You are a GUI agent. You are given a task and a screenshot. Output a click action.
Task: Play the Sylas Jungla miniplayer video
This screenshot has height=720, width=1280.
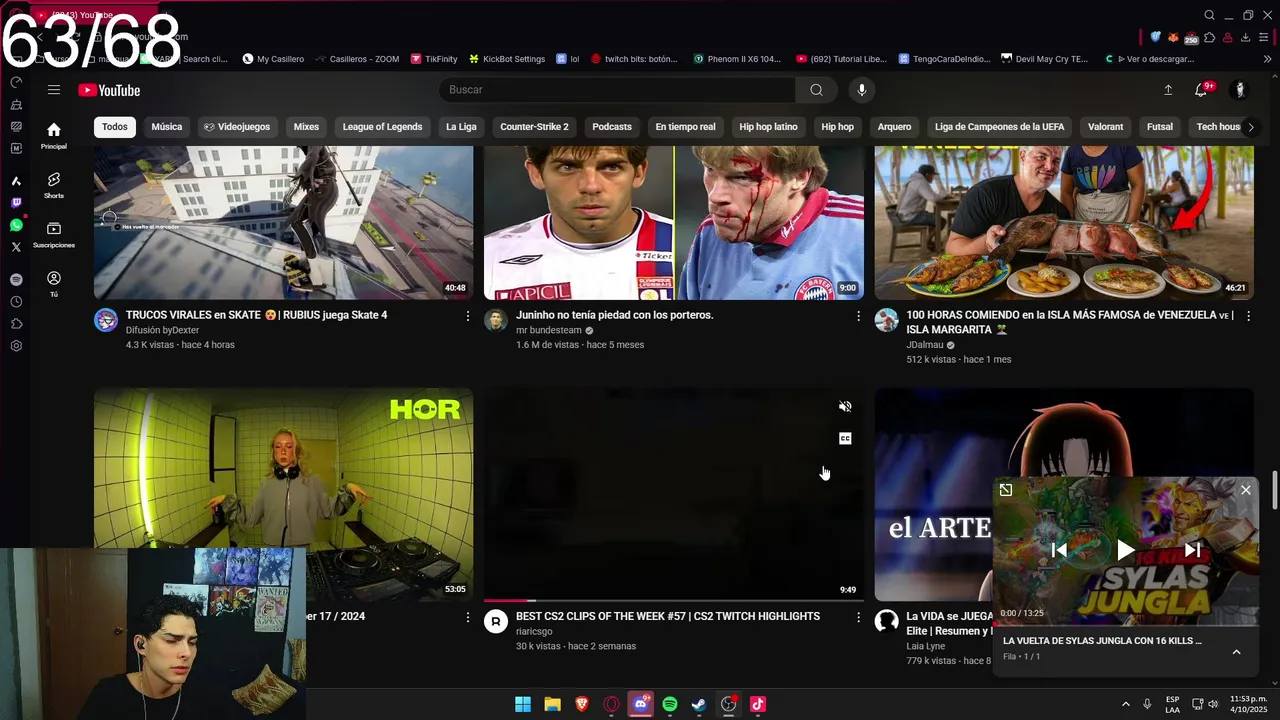[1125, 549]
